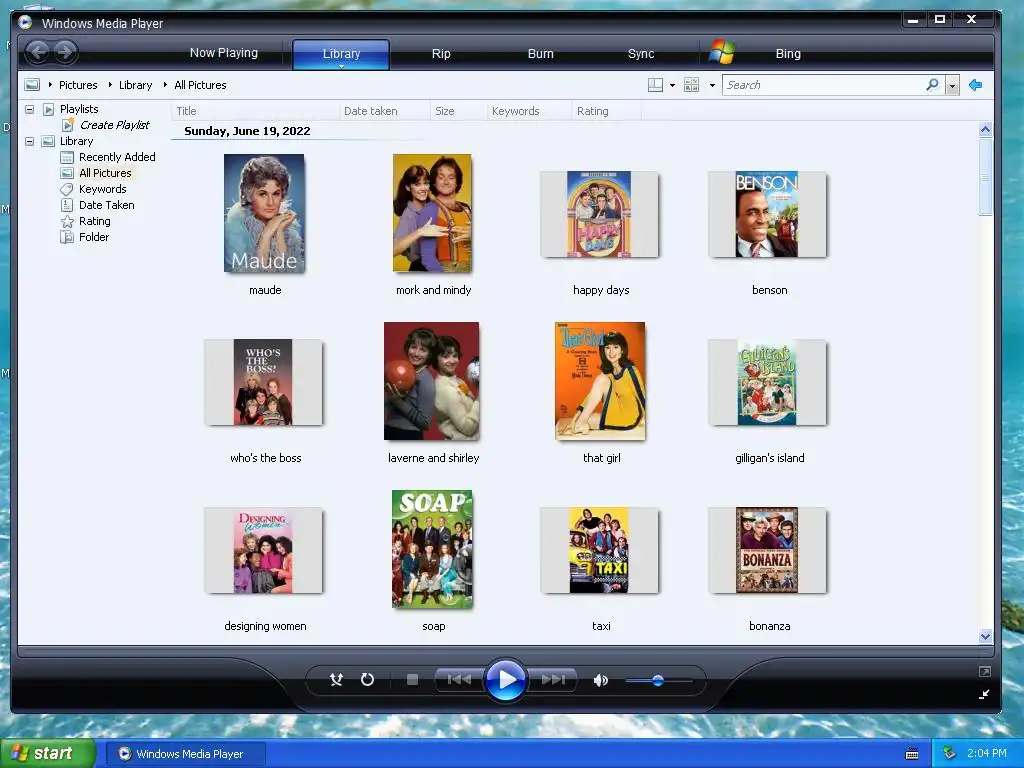
Task: Collapse the Library tree node
Action: (x=29, y=141)
